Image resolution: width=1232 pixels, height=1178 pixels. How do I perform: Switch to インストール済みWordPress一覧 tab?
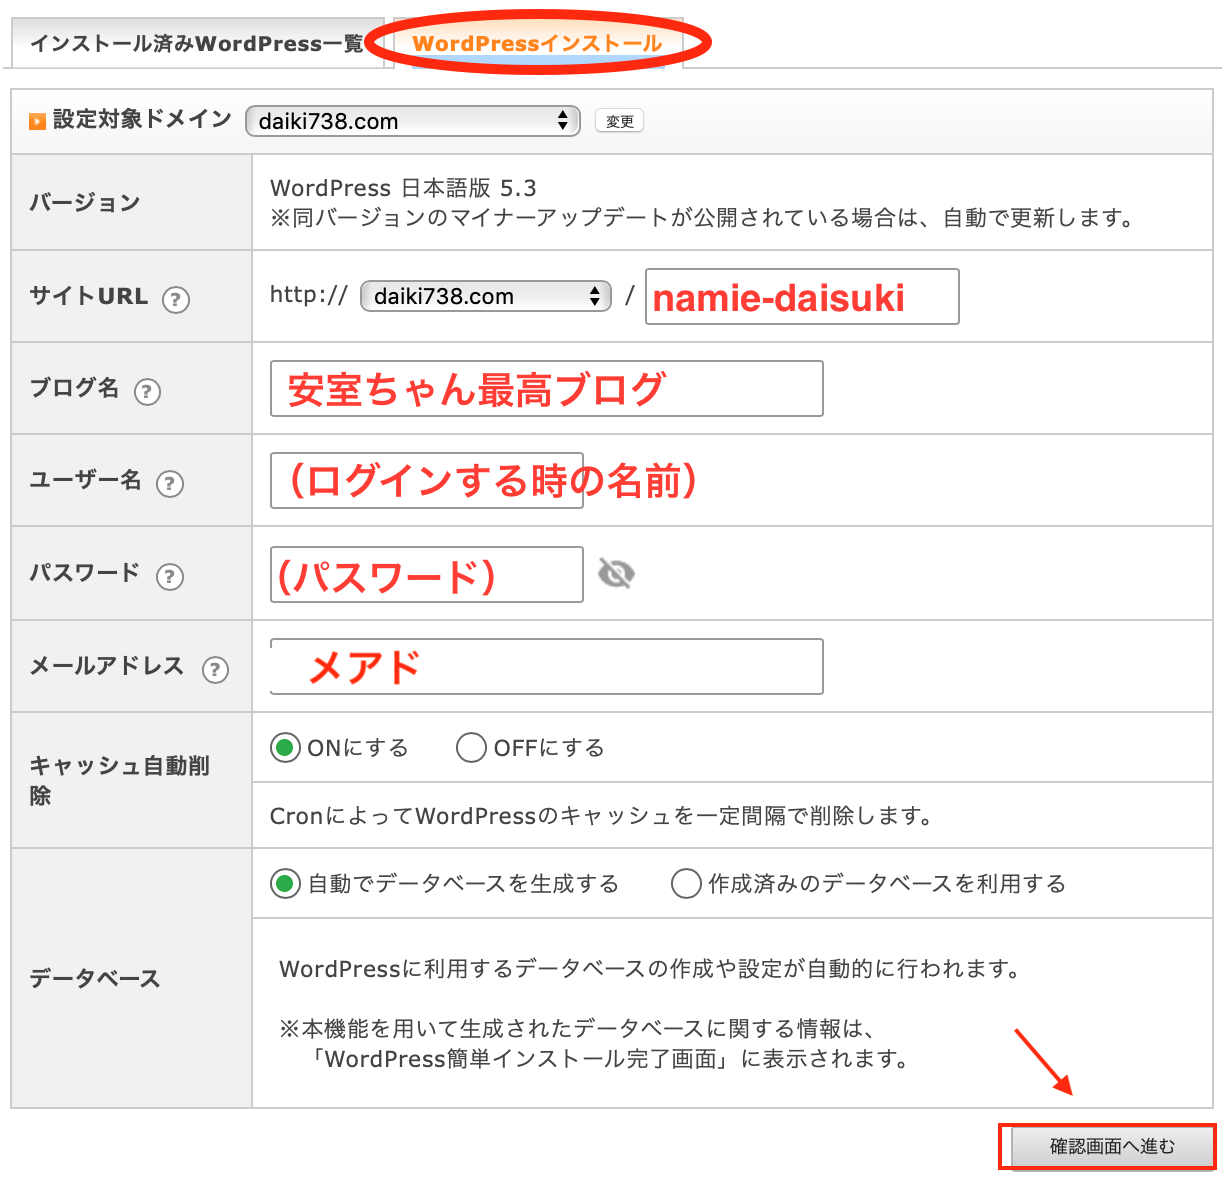[197, 43]
